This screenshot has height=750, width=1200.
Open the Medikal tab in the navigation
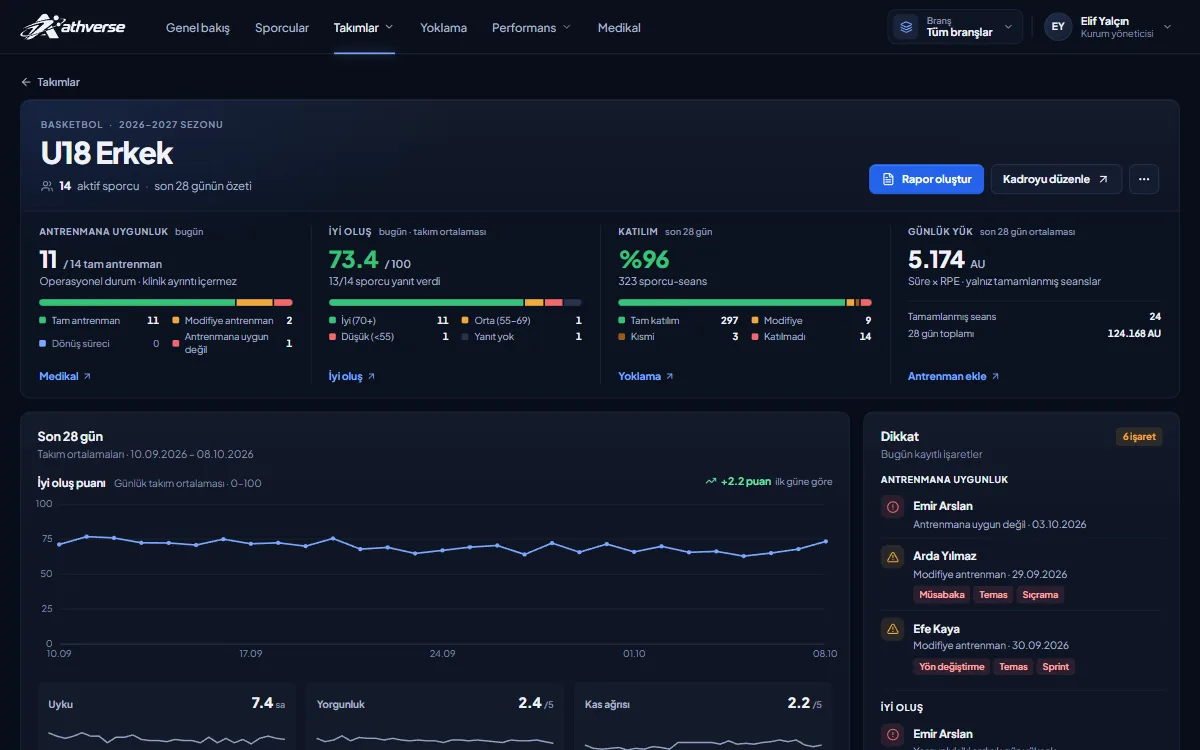point(619,28)
